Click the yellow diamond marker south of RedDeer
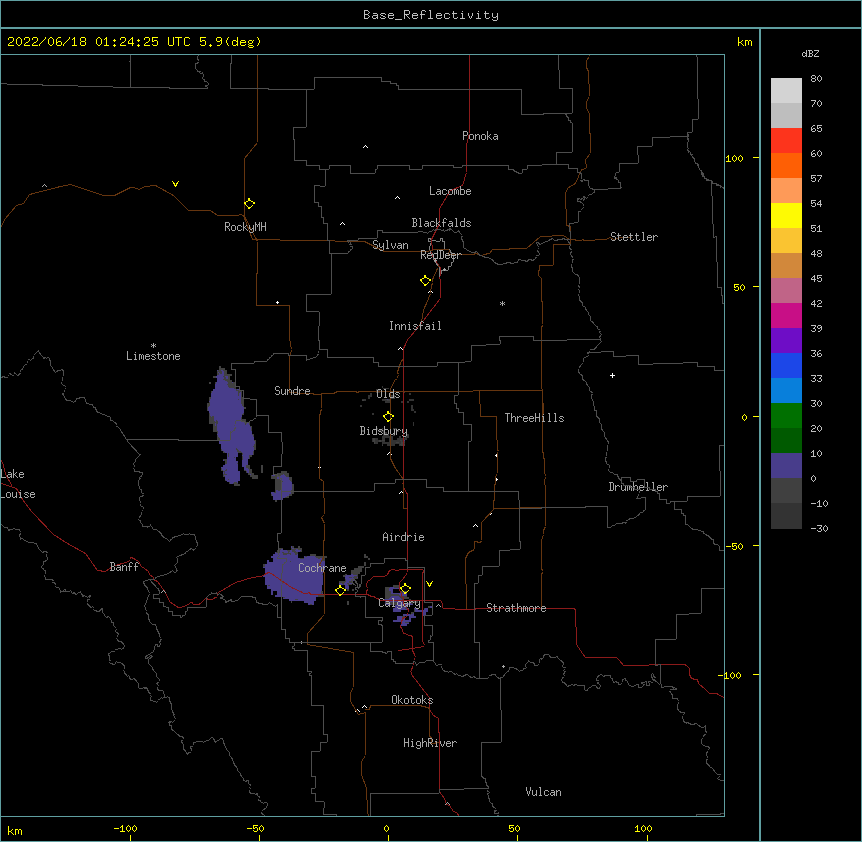The image size is (862, 842). (x=425, y=281)
